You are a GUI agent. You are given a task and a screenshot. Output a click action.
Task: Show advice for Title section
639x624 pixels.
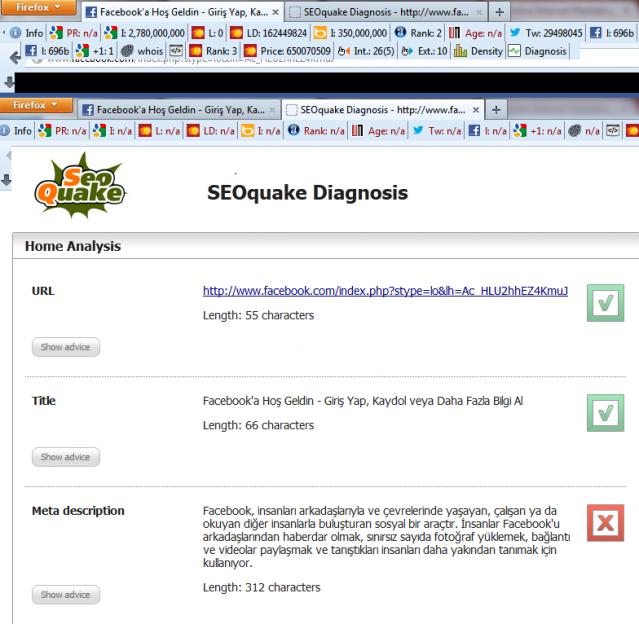tap(66, 457)
